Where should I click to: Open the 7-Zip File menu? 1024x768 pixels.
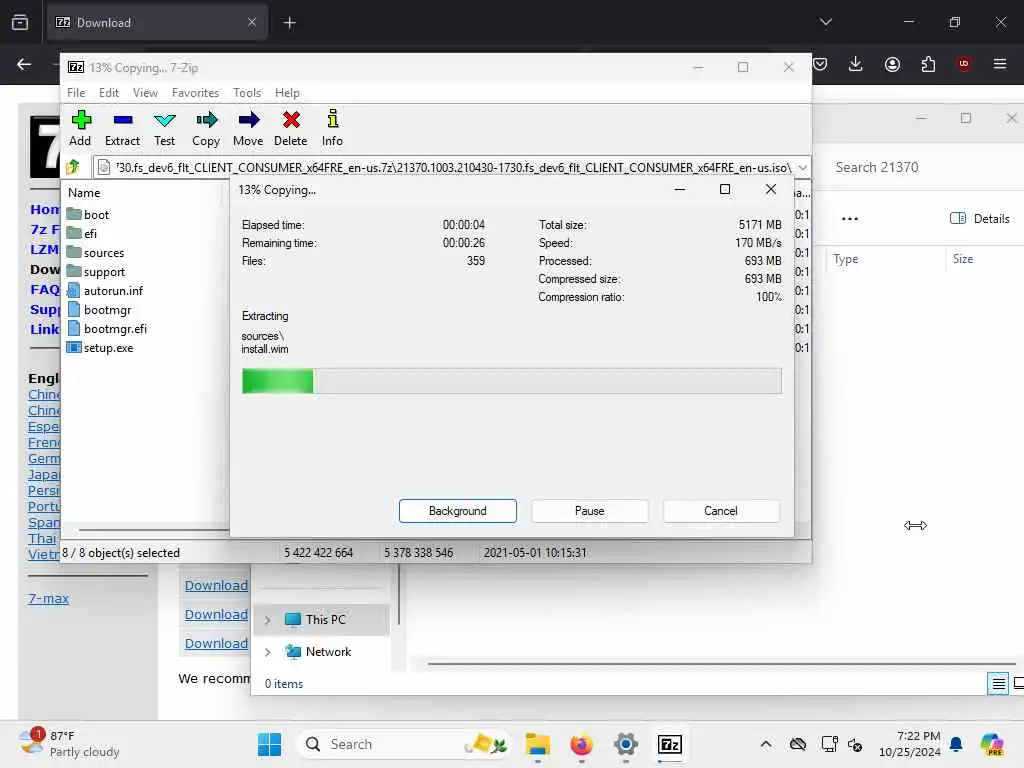coord(76,93)
